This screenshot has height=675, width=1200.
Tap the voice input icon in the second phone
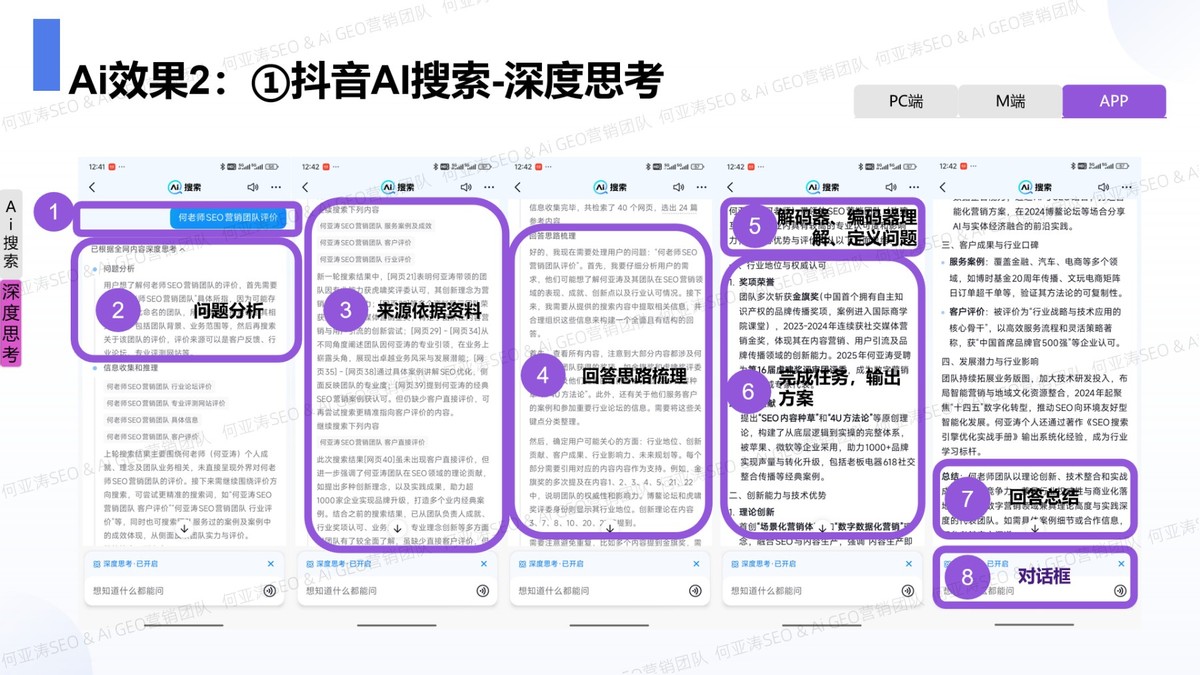(483, 591)
